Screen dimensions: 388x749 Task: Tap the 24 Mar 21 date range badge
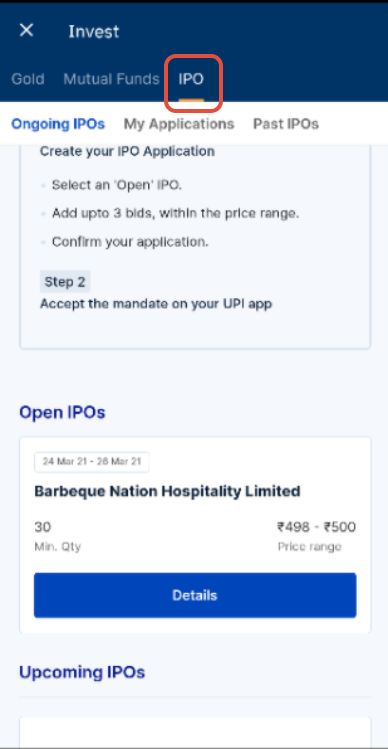click(x=92, y=462)
